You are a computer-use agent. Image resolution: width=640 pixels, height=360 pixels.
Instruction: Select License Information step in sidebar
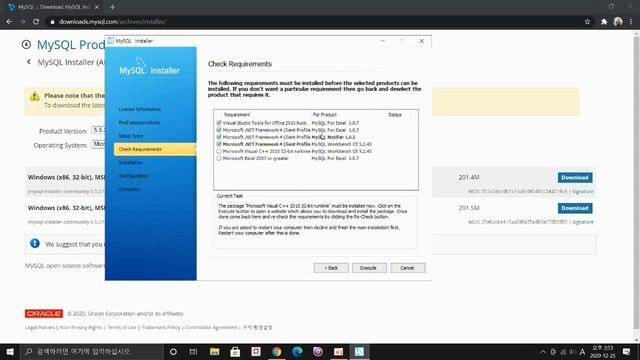tap(140, 109)
